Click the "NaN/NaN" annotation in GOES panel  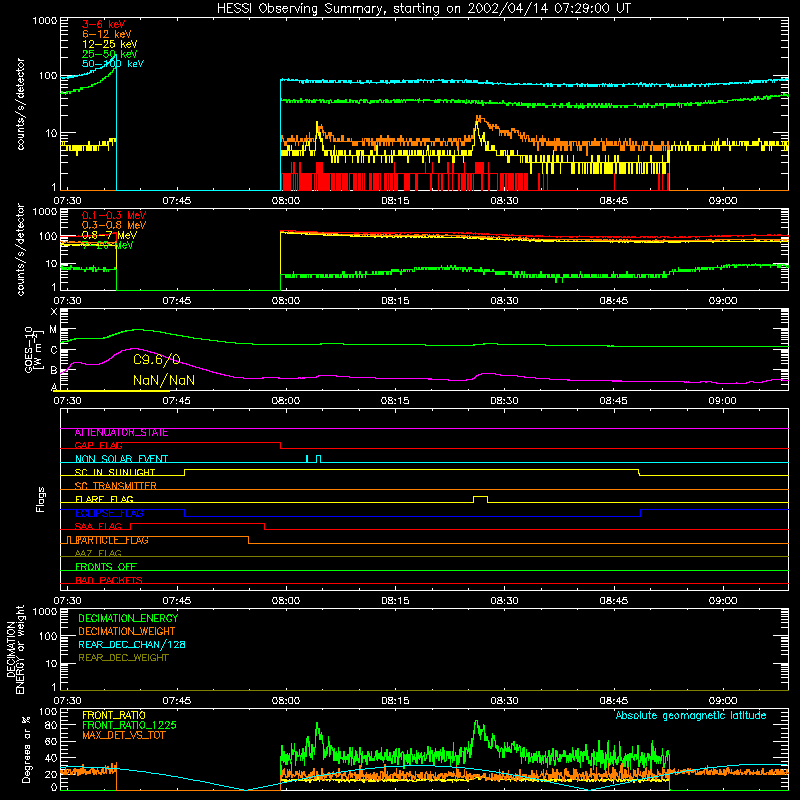click(x=164, y=381)
